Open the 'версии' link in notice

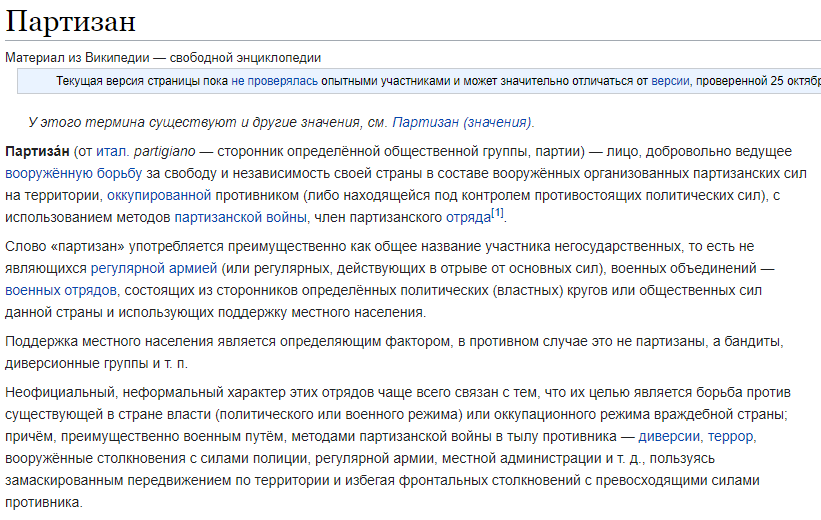670,81
